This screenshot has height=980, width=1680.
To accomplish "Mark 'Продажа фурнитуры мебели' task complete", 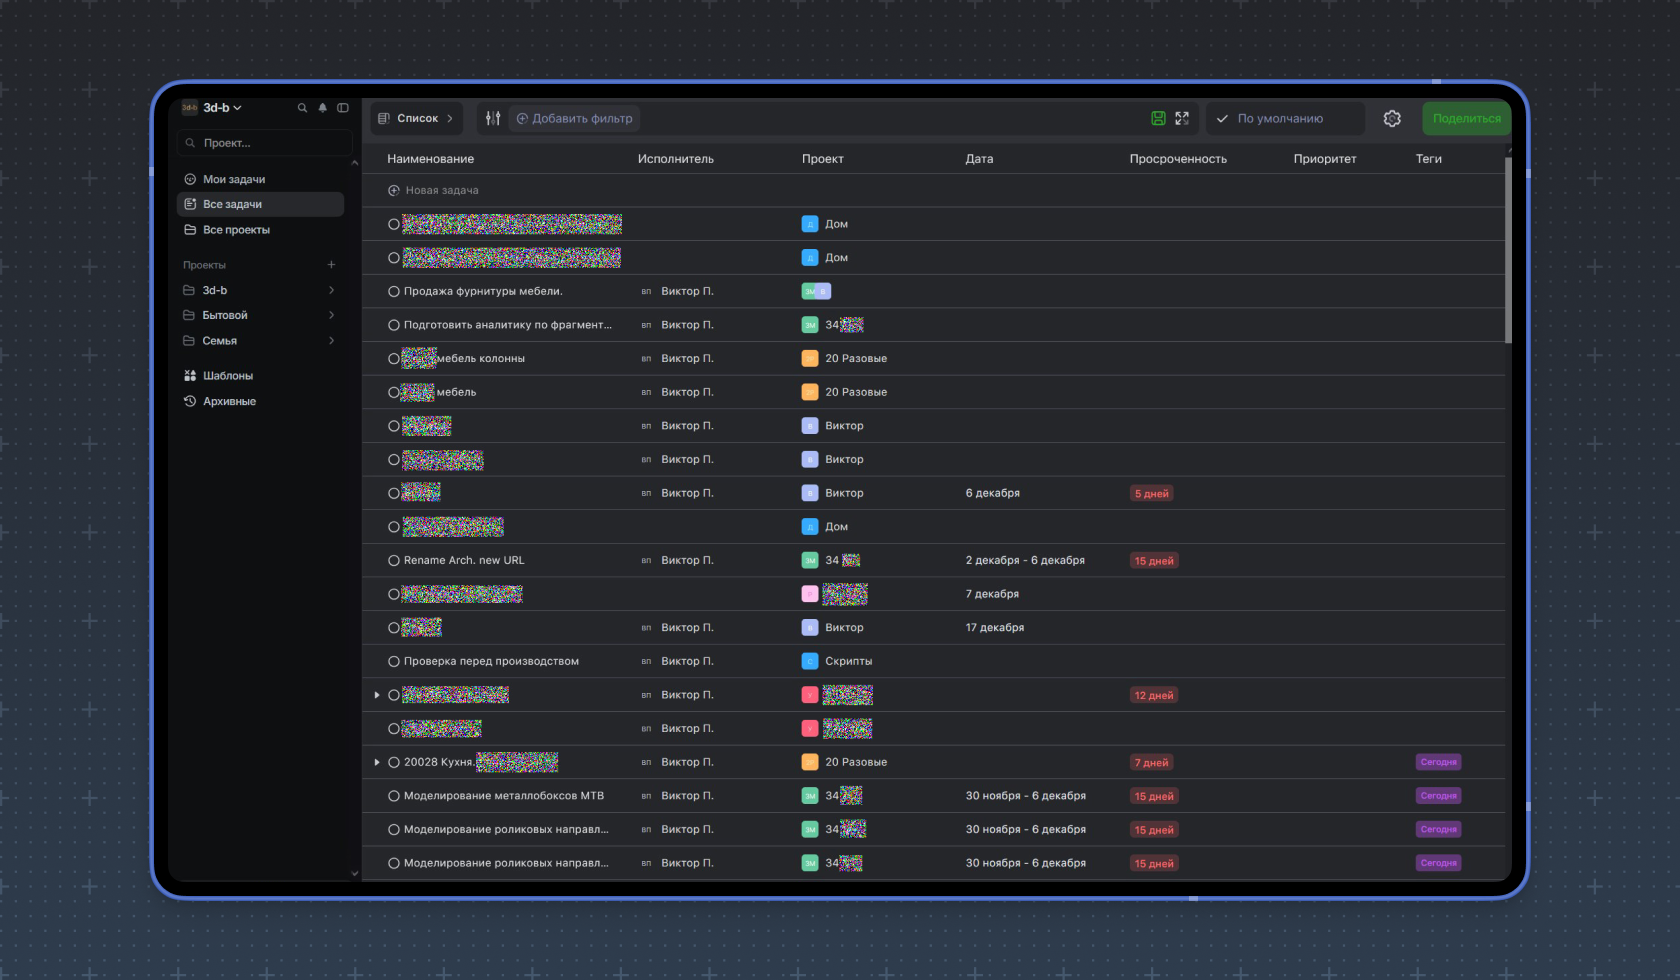I will pos(394,292).
